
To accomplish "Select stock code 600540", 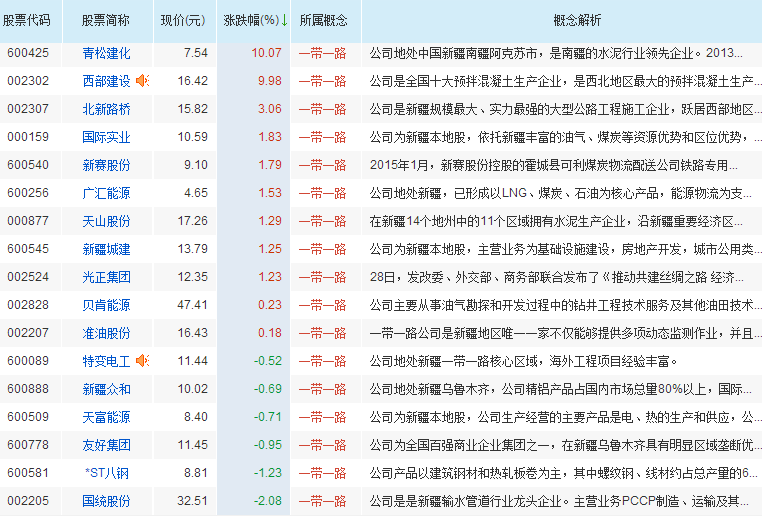I will 28,165.
